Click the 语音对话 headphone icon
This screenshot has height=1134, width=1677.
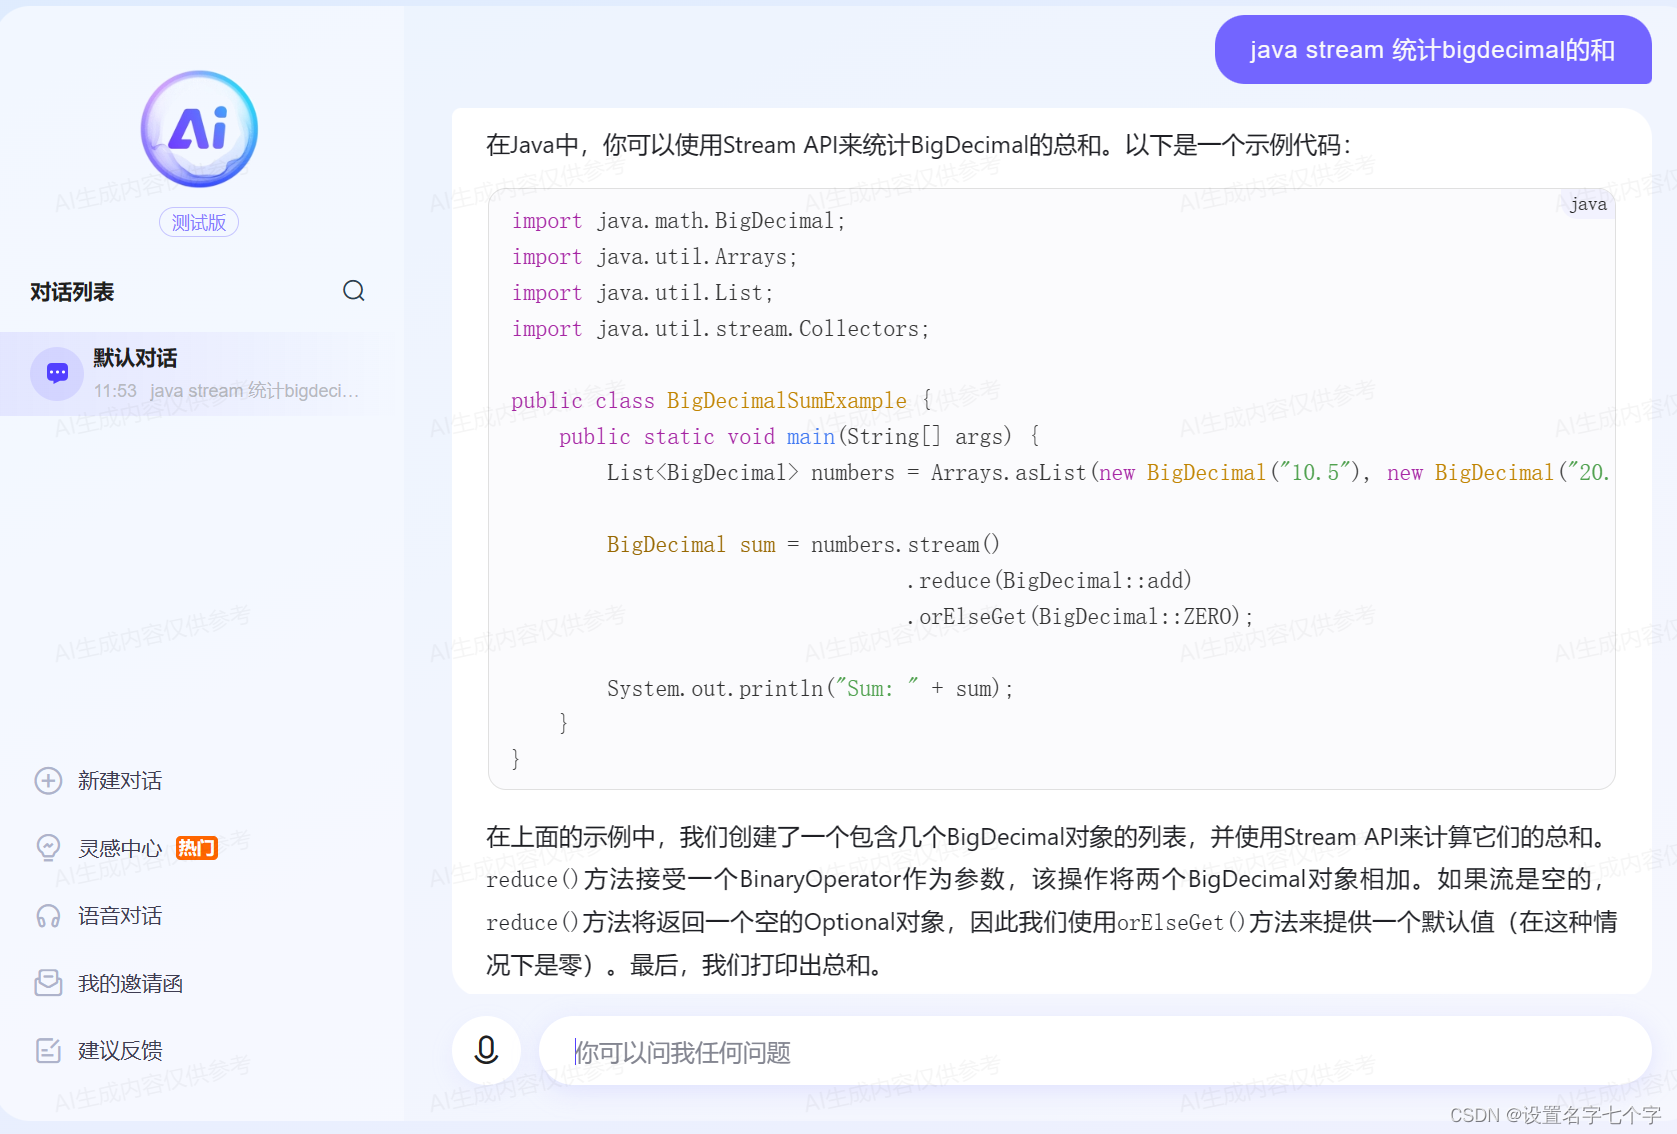[x=48, y=916]
